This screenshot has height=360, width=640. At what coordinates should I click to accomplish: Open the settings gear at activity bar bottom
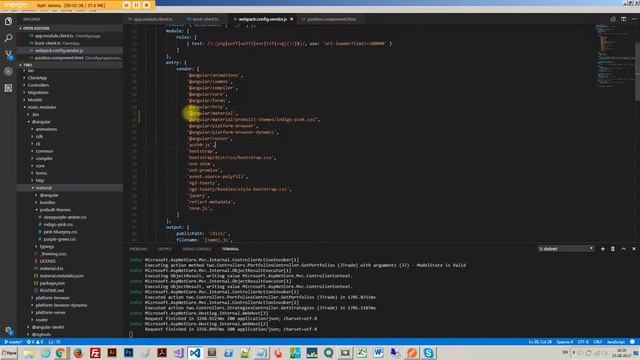coord(9,331)
